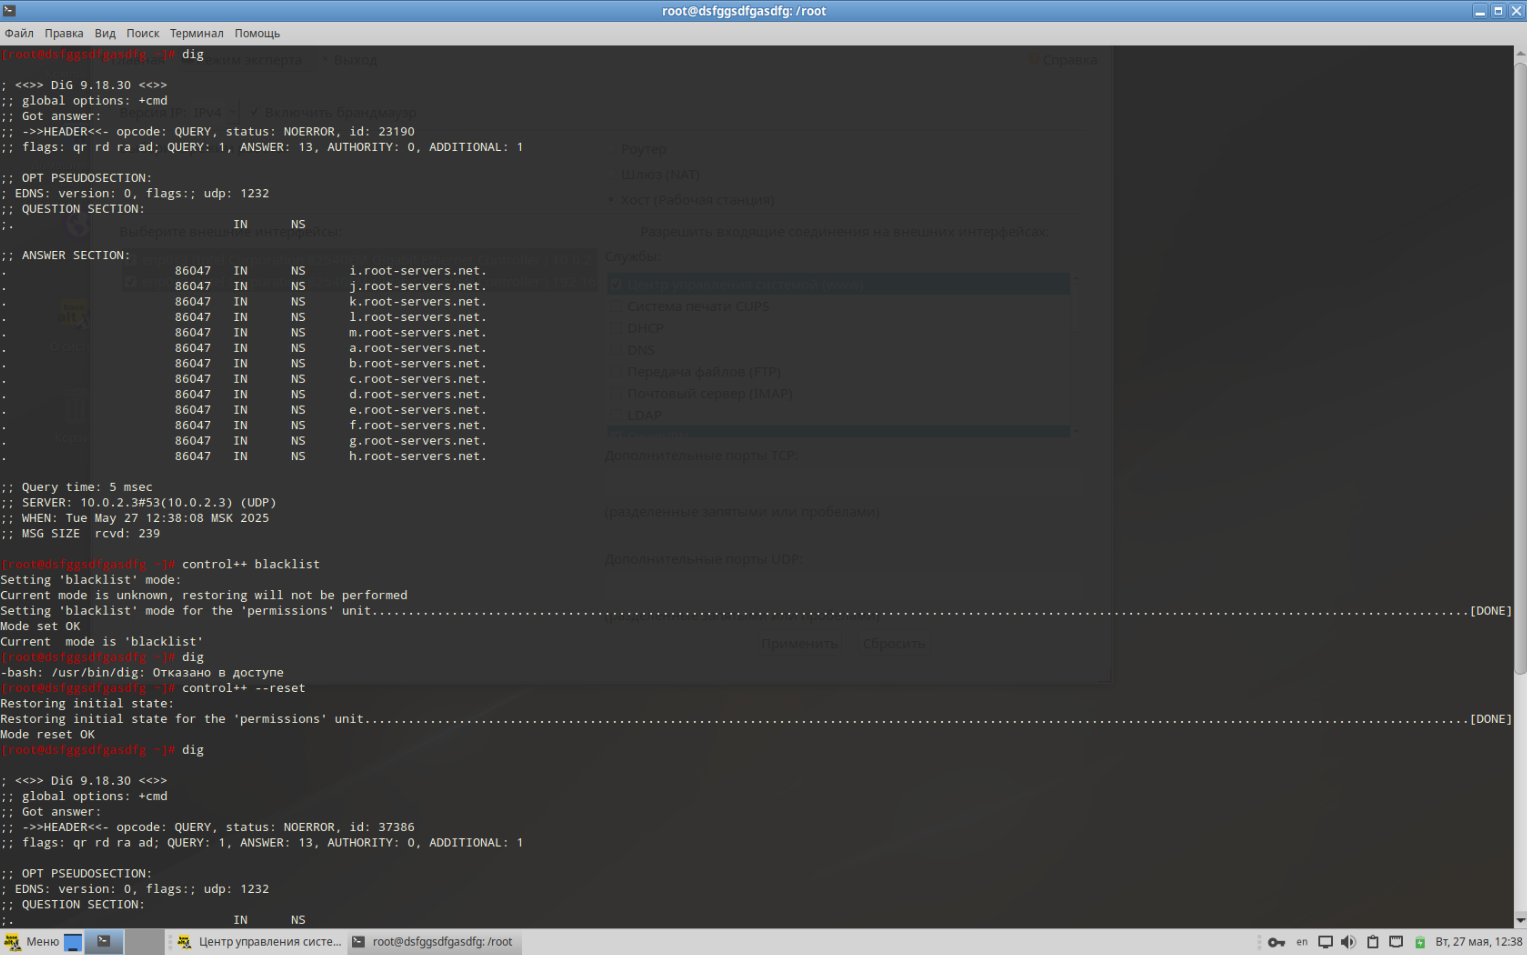Click [DONE] on the Setting 'blacklist' mode line
Image resolution: width=1527 pixels, height=955 pixels.
coord(1490,611)
